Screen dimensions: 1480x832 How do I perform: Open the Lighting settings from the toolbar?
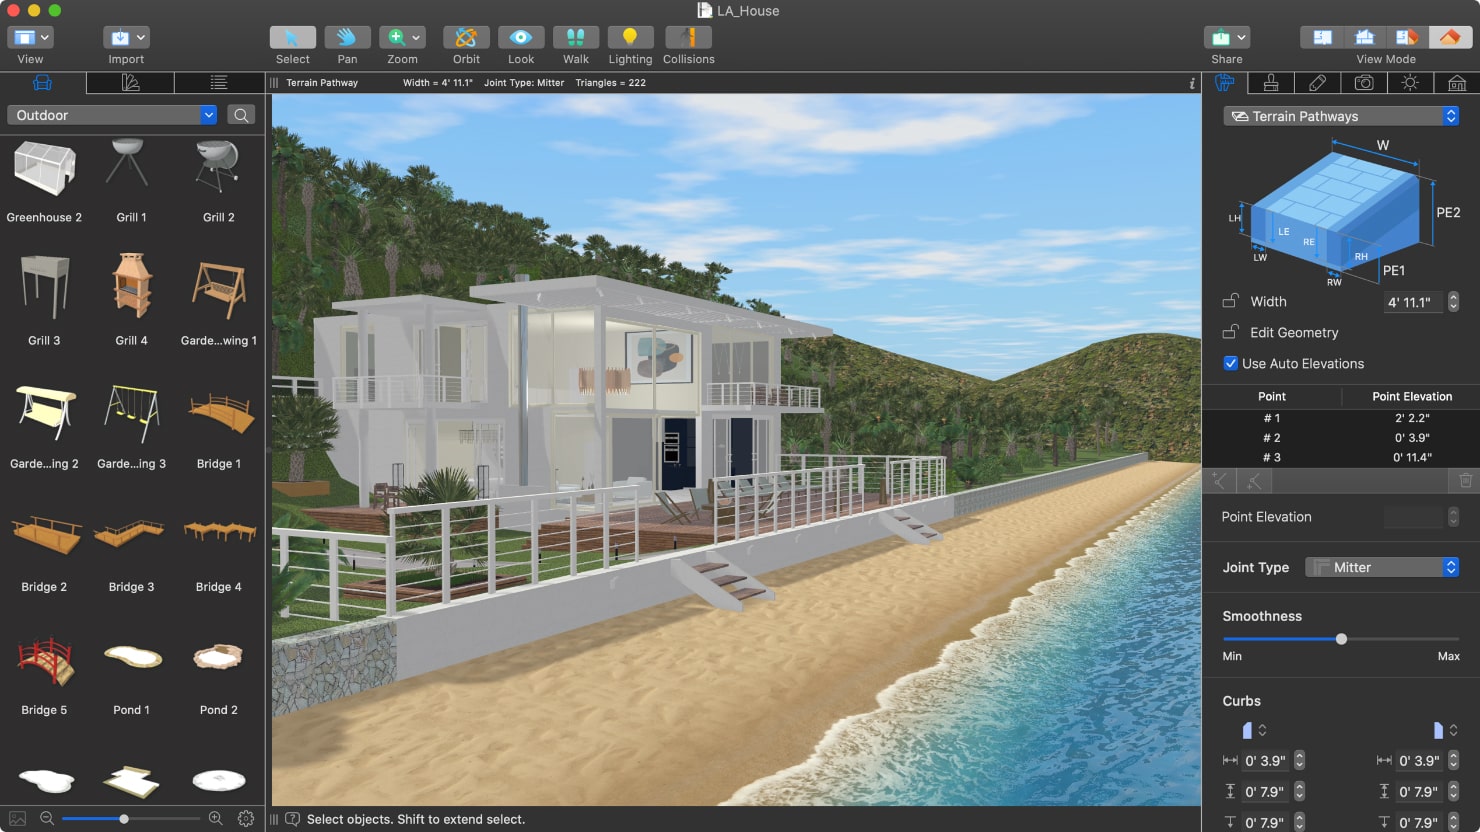point(630,43)
